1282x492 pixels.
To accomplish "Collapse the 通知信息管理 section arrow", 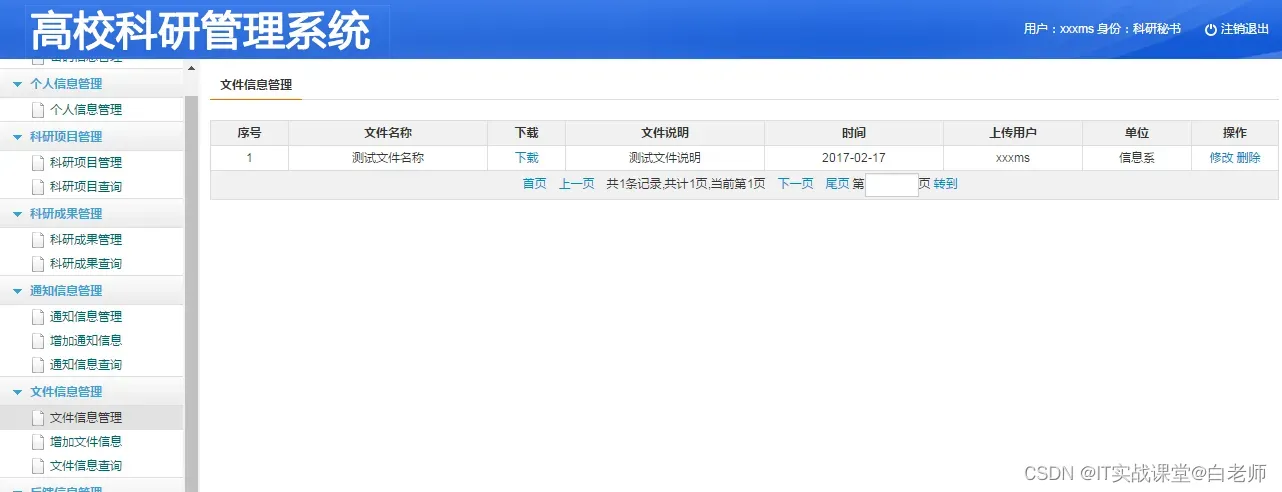I will click(17, 292).
